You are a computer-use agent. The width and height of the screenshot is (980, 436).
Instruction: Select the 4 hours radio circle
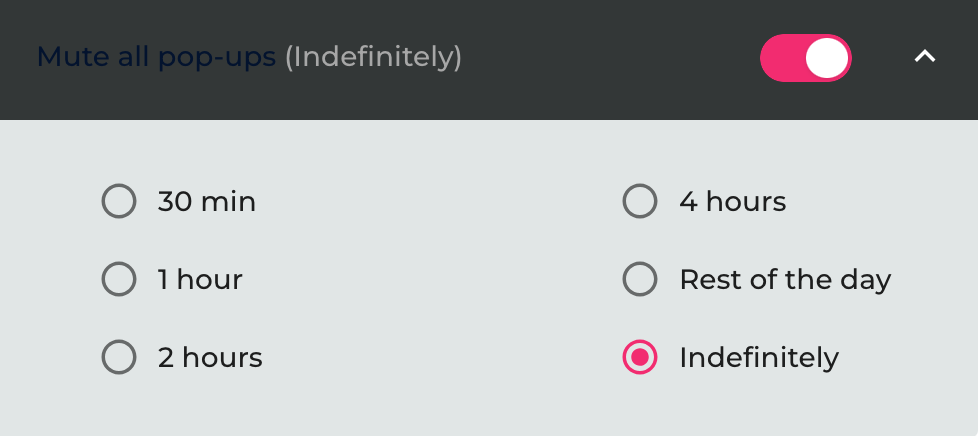click(x=640, y=202)
